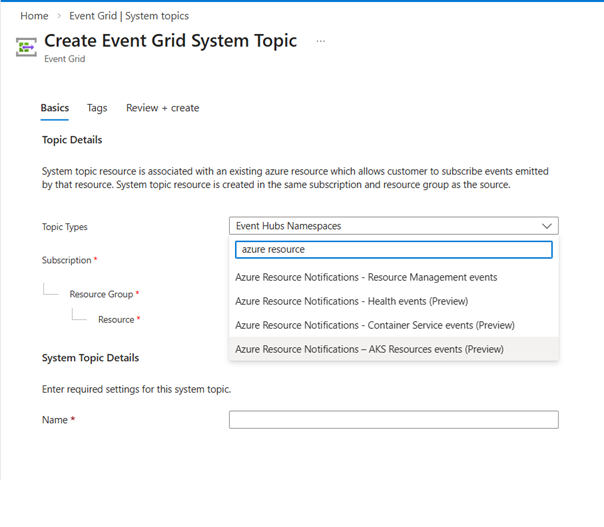This screenshot has height=527, width=604.
Task: Click the 'Name' field label
Action: (x=55, y=420)
